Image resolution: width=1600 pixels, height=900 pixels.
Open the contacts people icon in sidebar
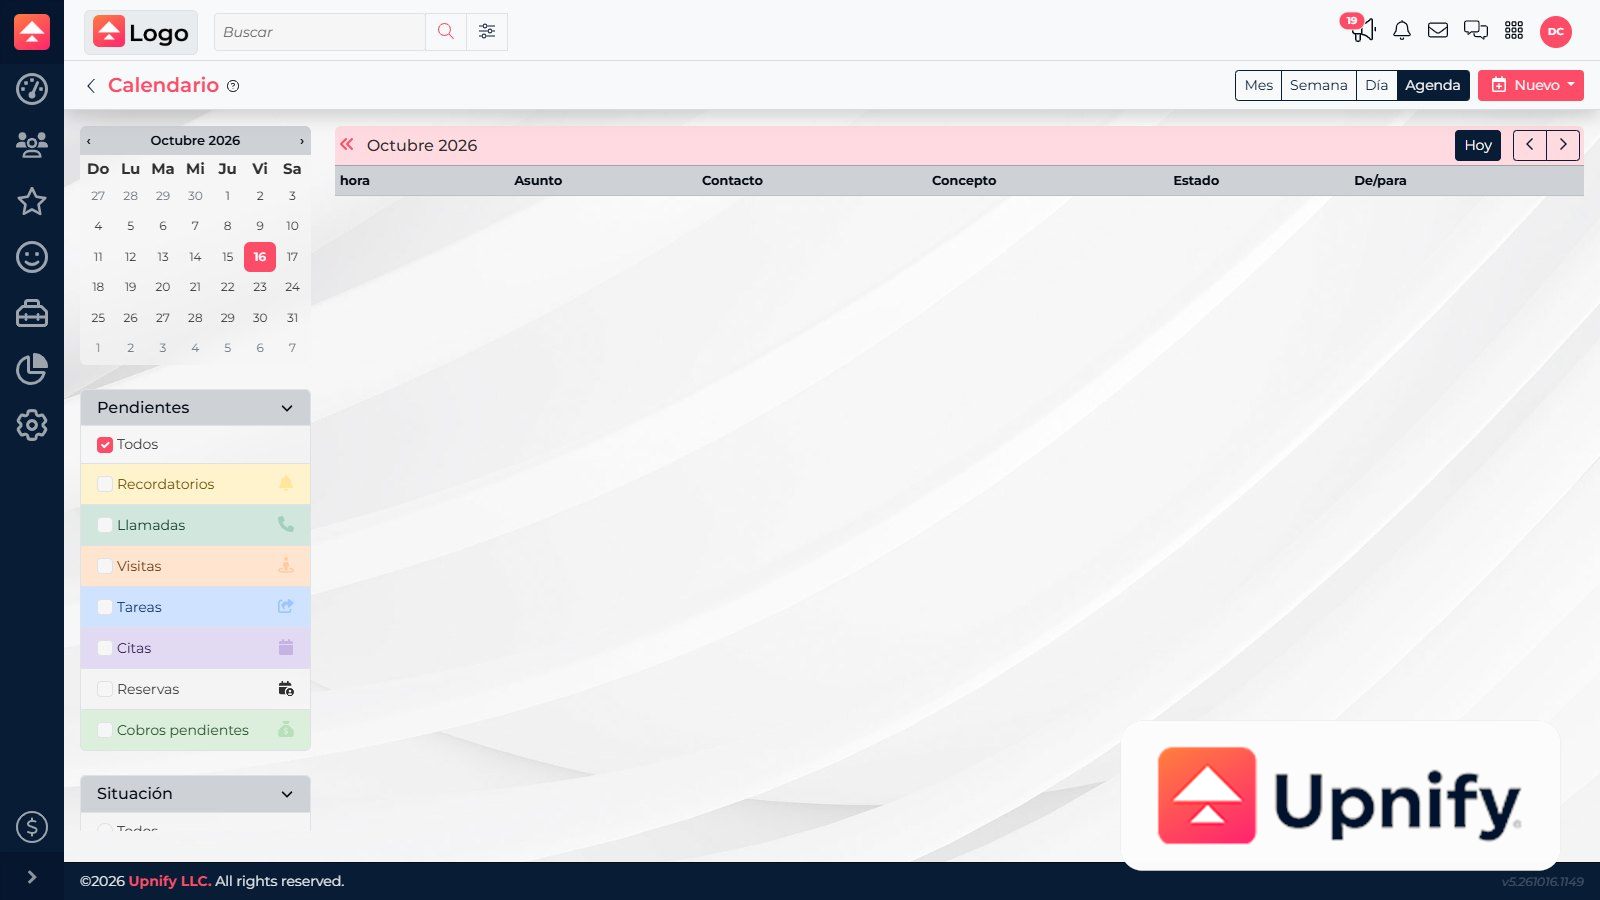pyautogui.click(x=32, y=145)
